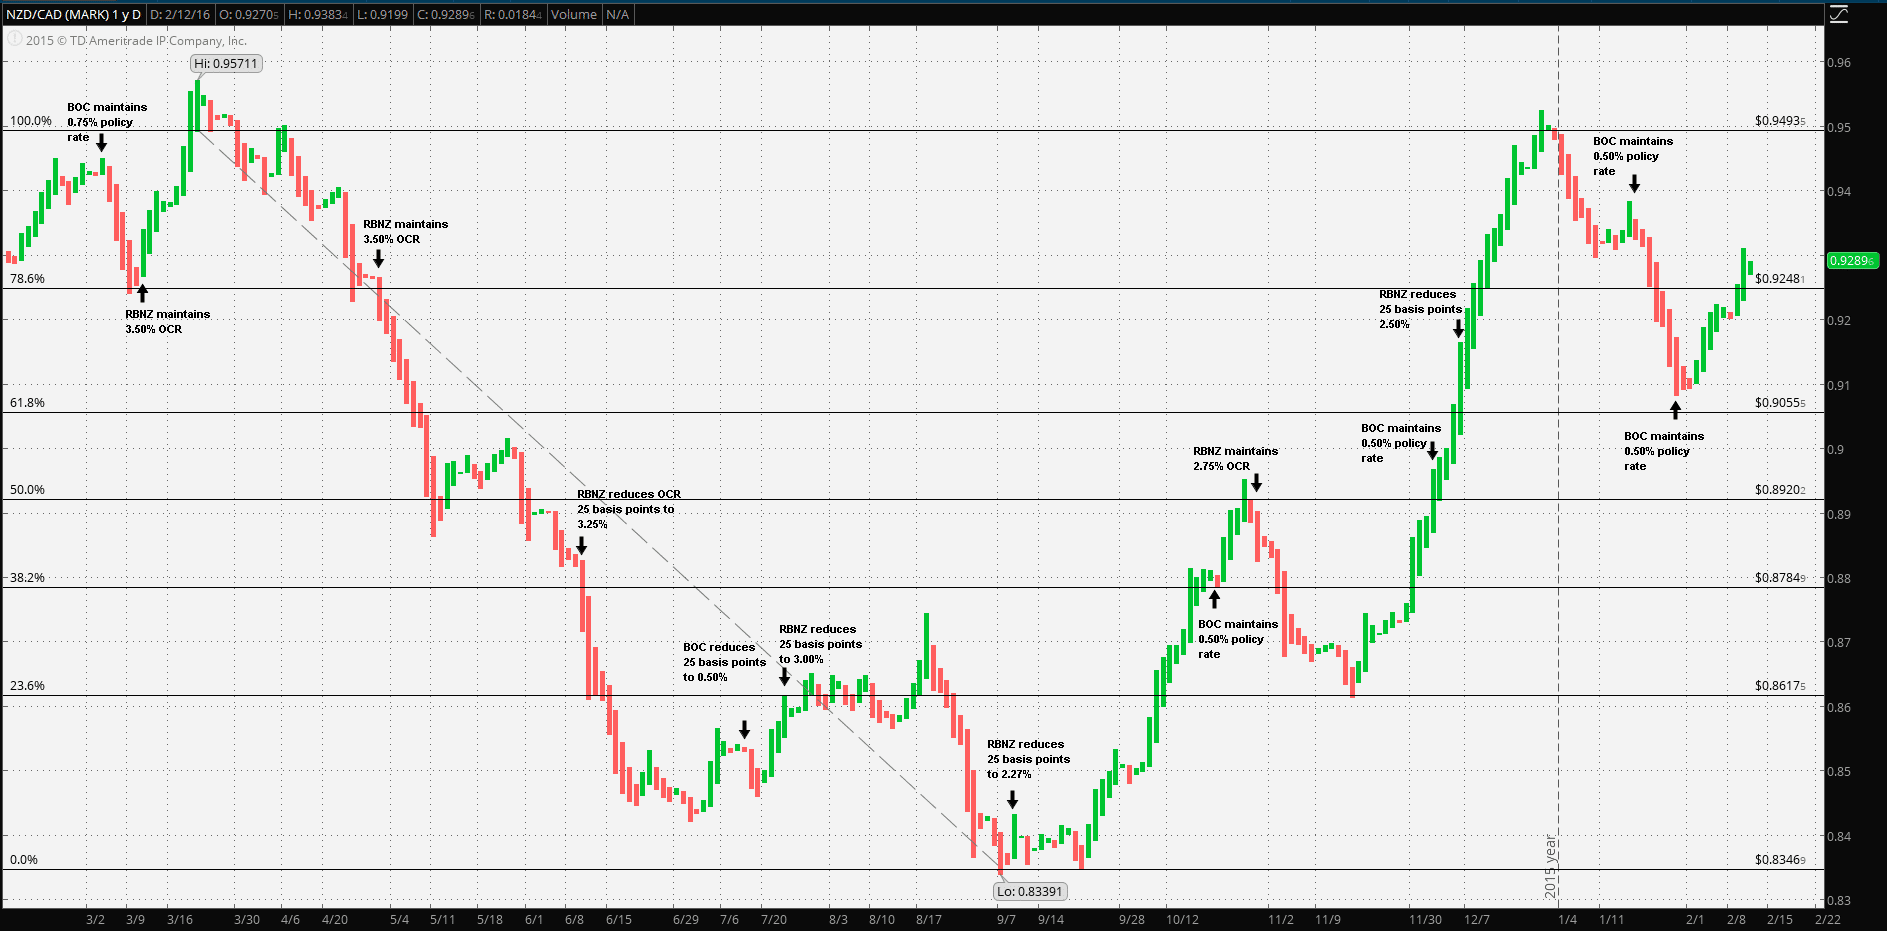Click the $0.8617 retracement price label

(x=1780, y=686)
